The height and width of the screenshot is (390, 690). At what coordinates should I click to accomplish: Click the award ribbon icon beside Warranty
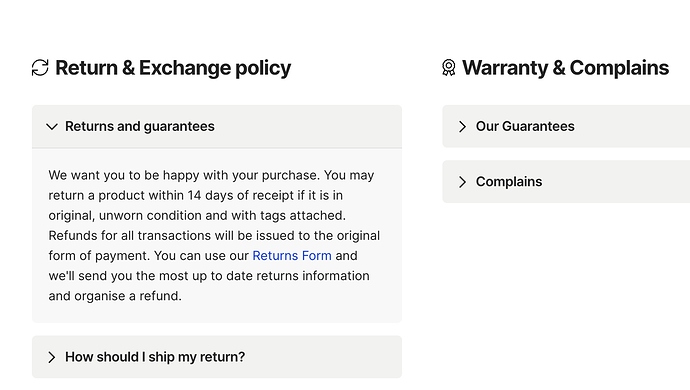pos(448,68)
